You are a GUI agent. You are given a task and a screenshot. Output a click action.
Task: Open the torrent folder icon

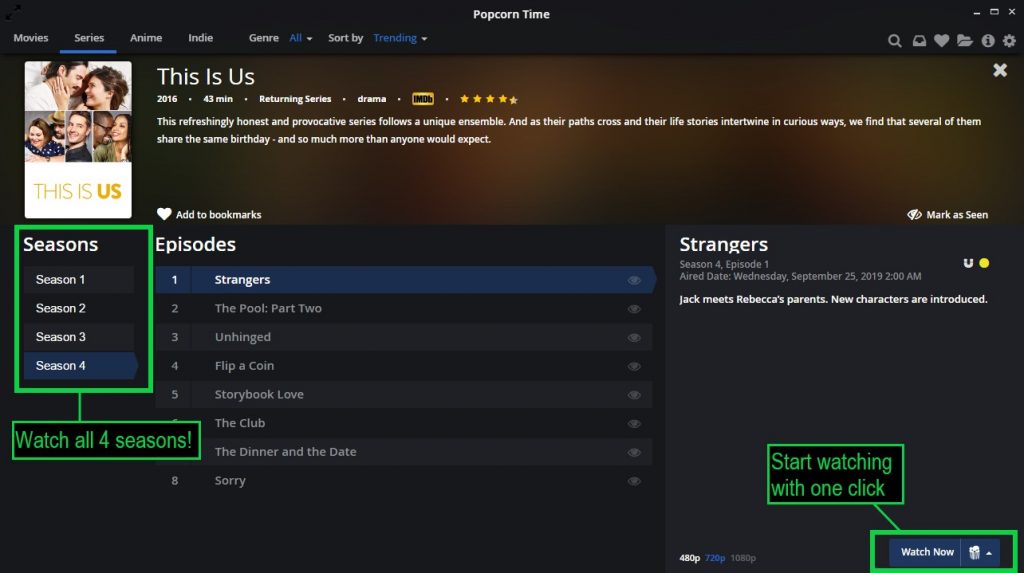pos(965,41)
